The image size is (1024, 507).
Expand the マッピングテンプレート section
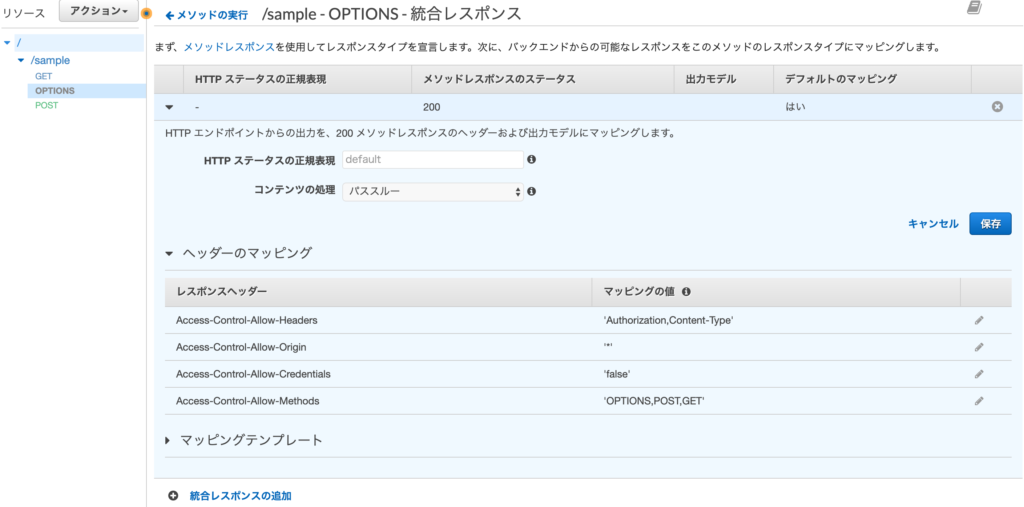coord(168,440)
